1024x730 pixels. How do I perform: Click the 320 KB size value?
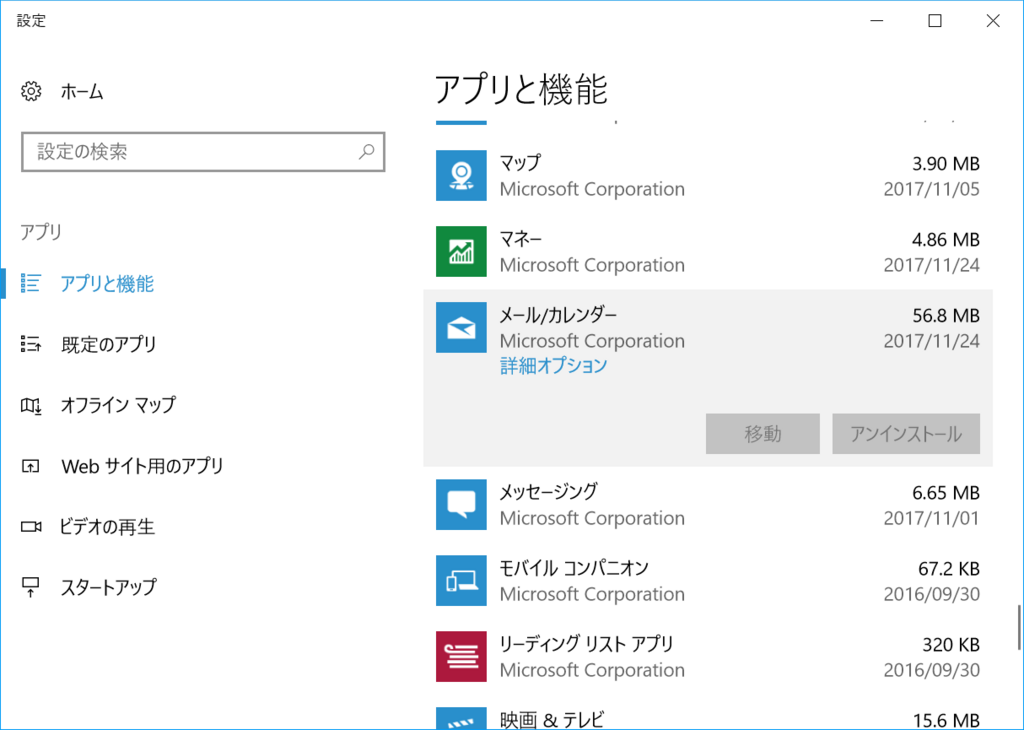(x=951, y=644)
